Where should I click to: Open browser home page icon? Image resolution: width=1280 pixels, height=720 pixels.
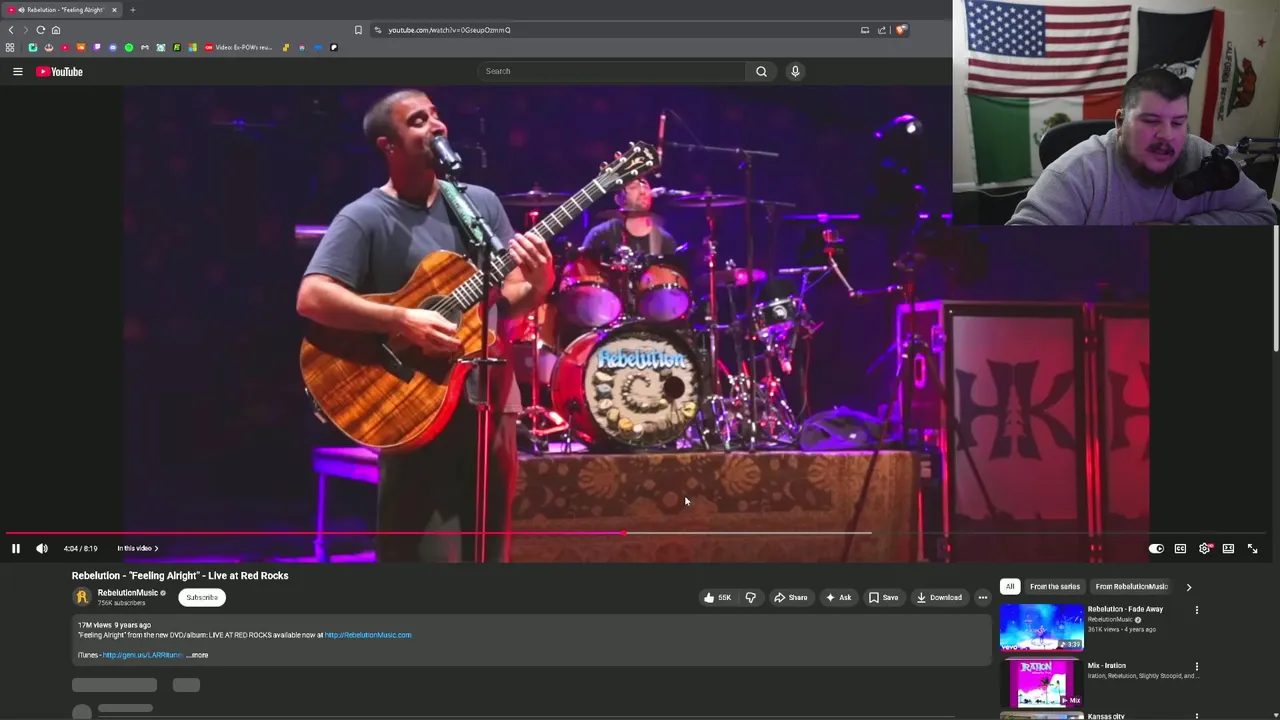coord(55,30)
